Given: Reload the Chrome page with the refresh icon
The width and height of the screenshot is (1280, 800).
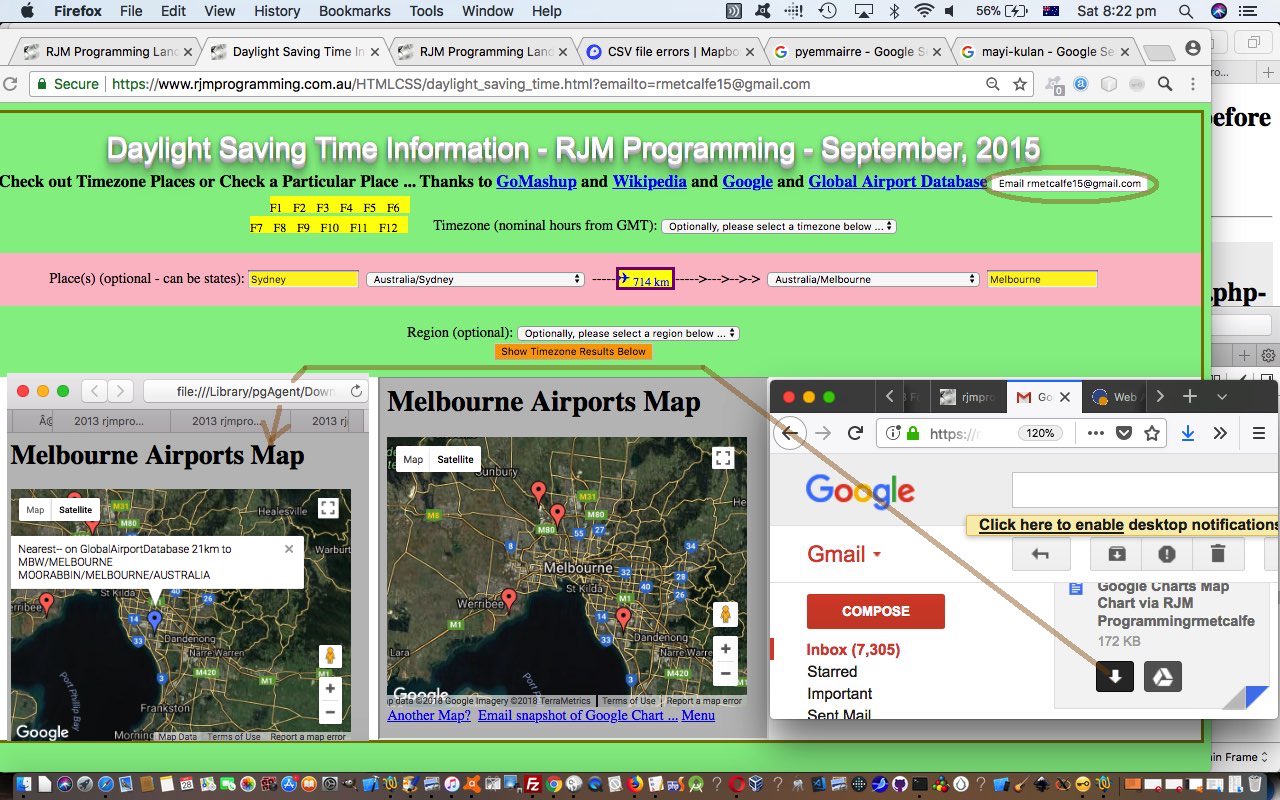Looking at the screenshot, I should (x=11, y=85).
